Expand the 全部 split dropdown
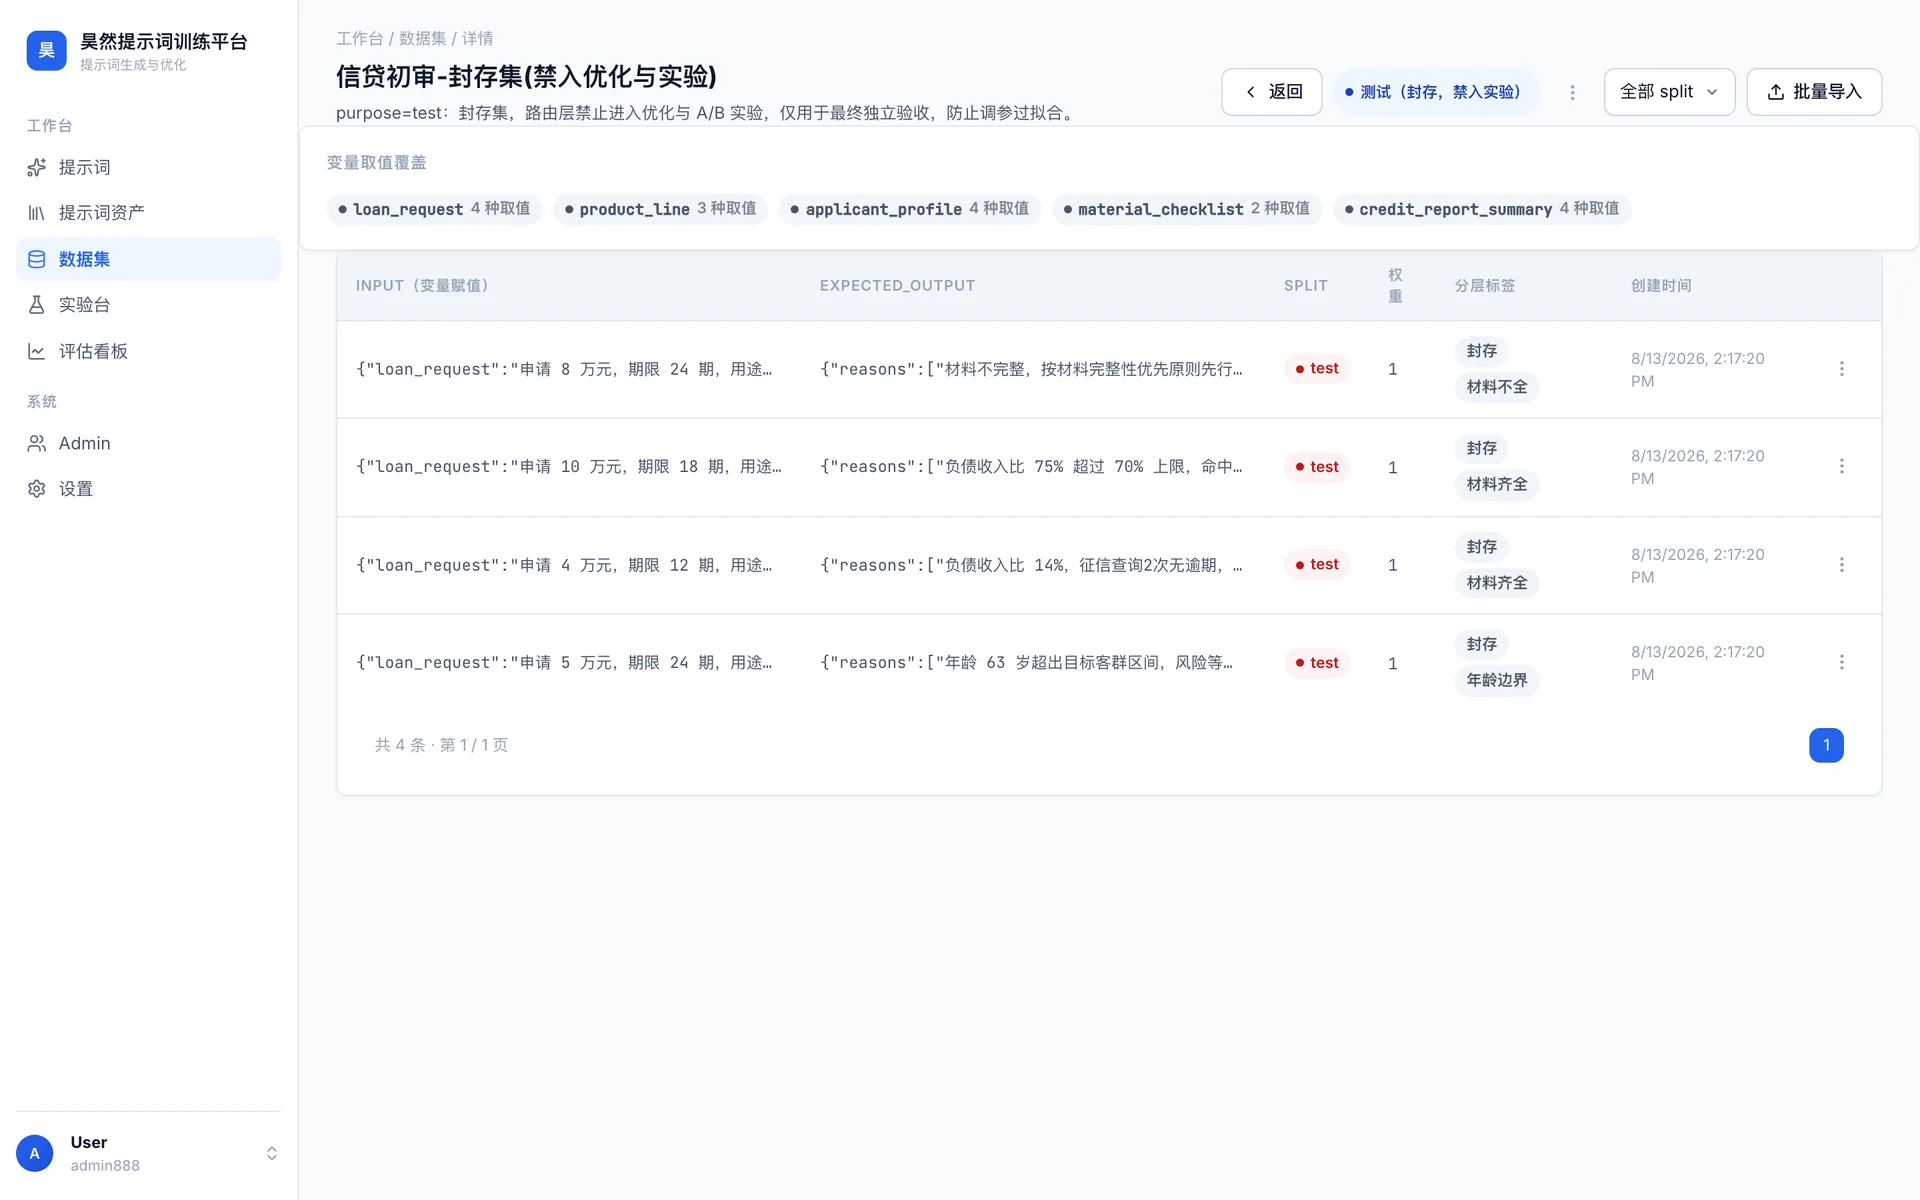Viewport: 1920px width, 1200px height. click(x=1669, y=92)
